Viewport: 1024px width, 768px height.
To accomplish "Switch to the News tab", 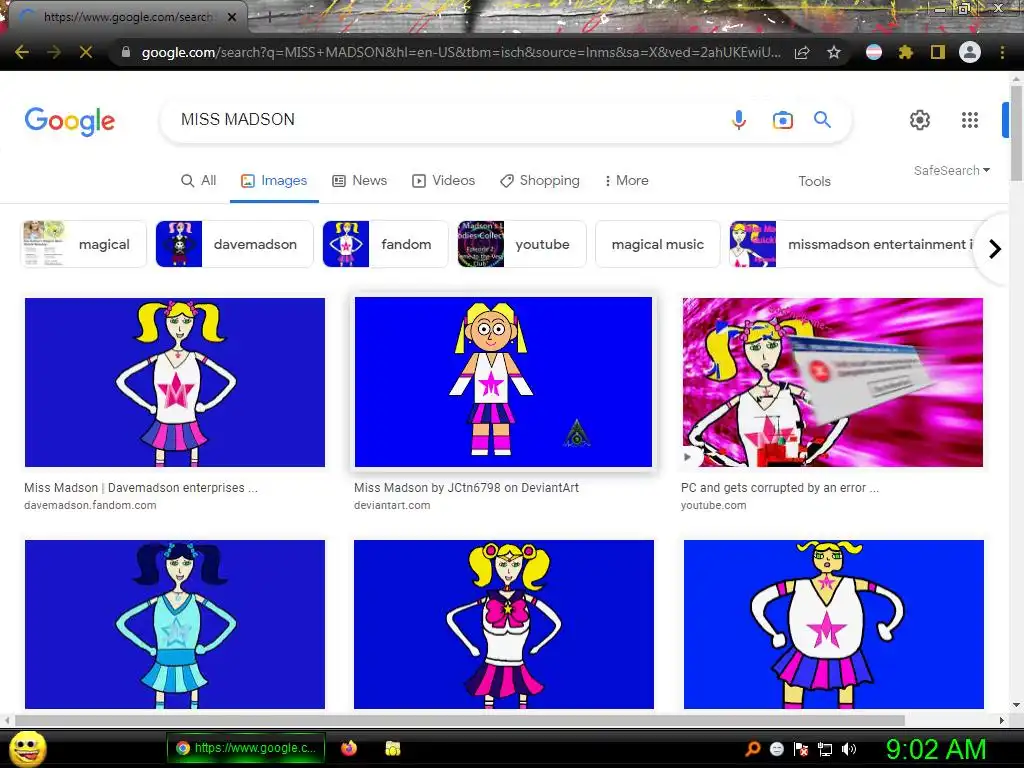I will click(x=359, y=180).
